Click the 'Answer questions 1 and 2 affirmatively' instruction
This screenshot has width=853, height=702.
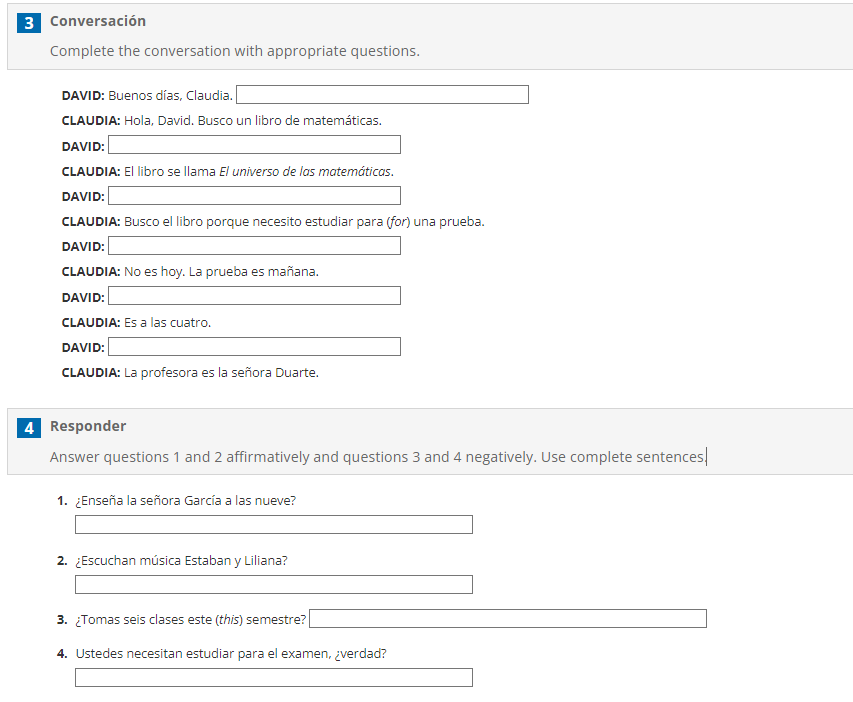(378, 457)
